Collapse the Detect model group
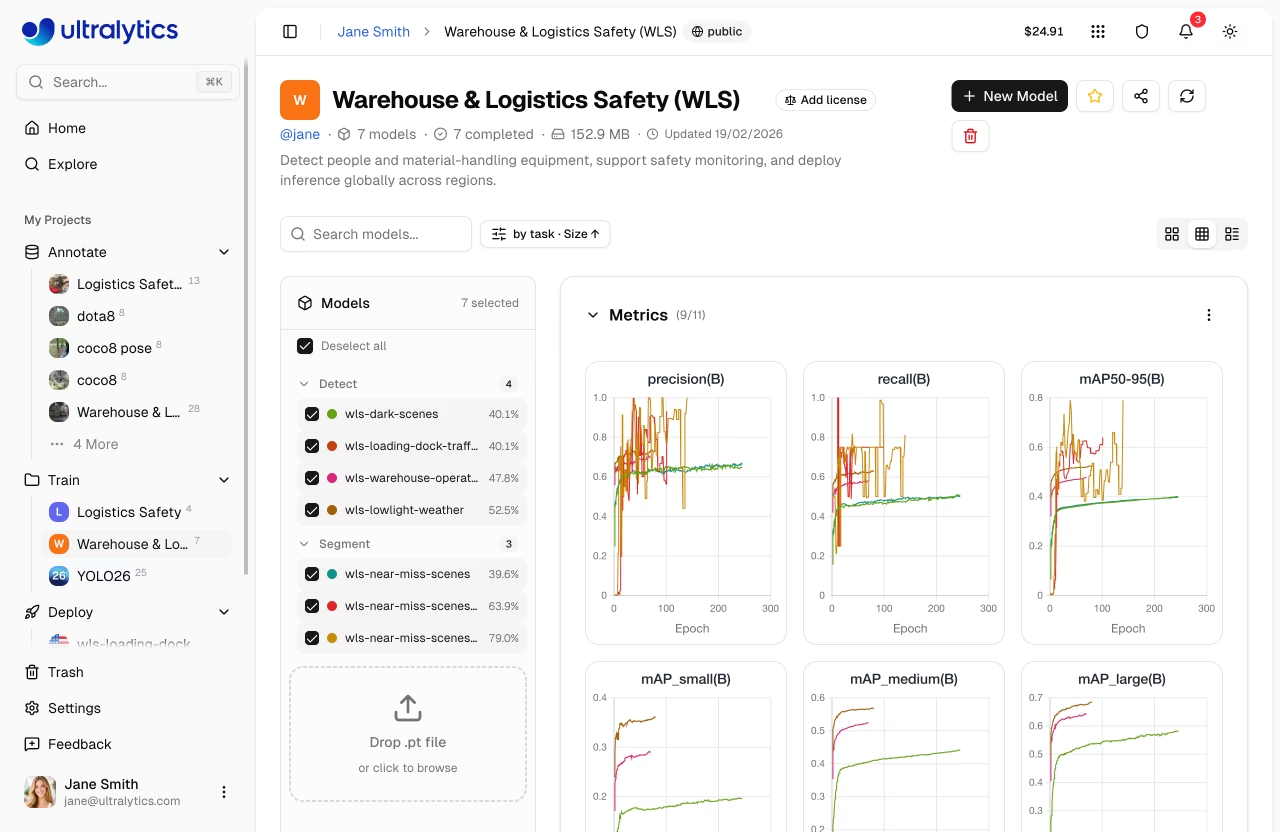This screenshot has height=832, width=1280. (304, 384)
